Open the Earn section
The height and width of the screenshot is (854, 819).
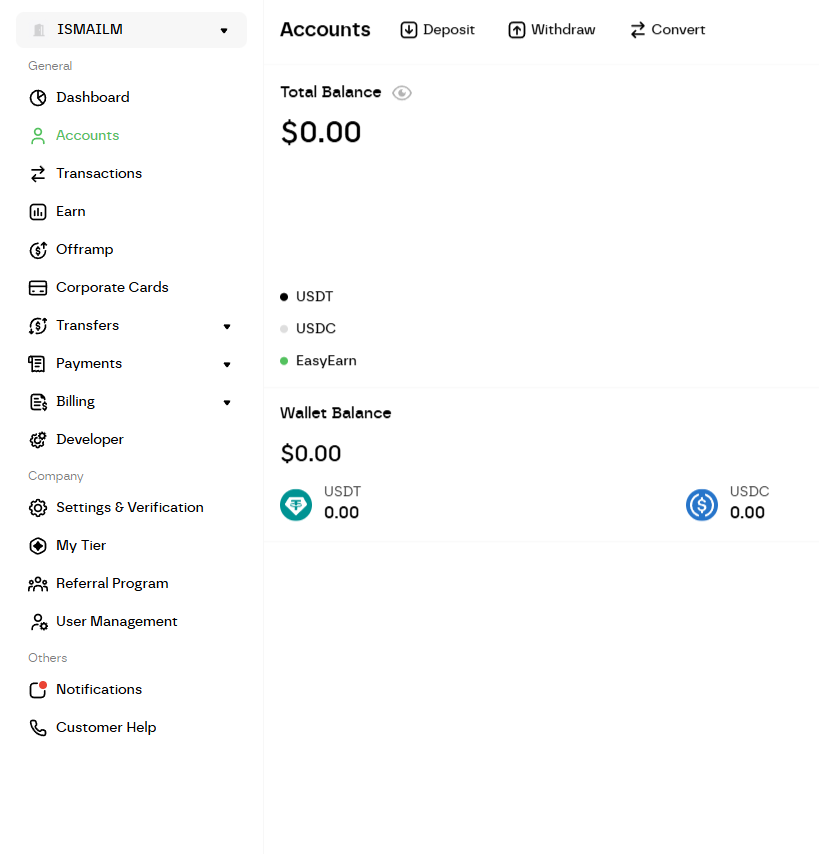click(x=71, y=211)
